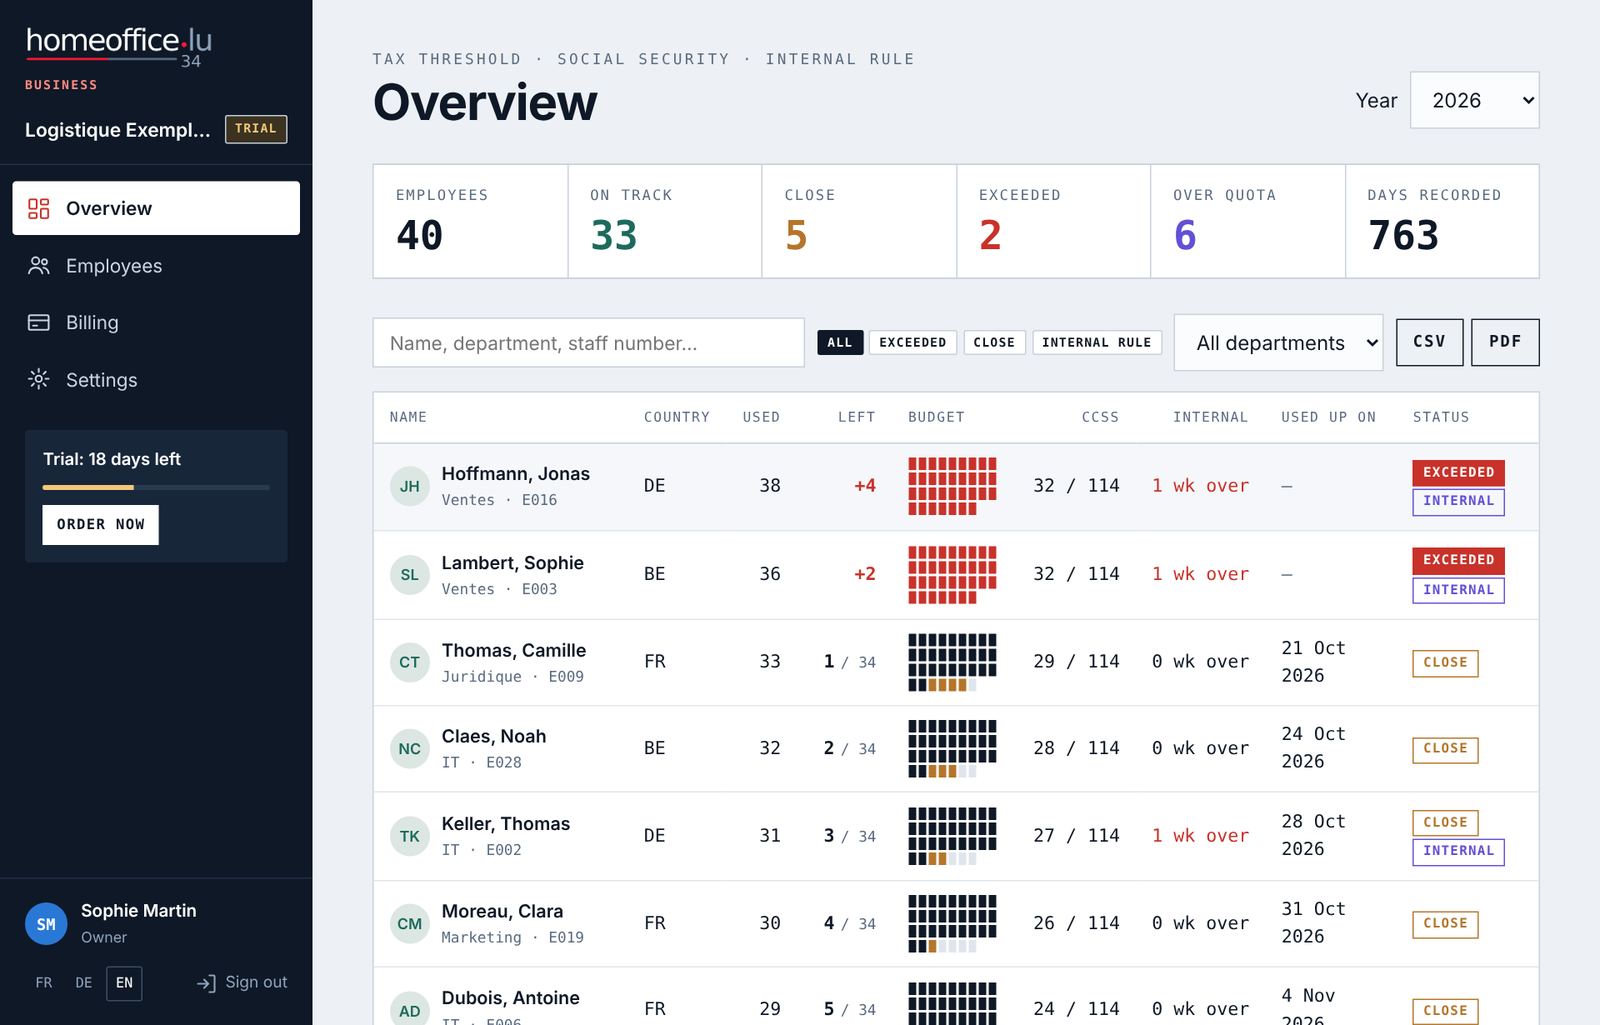This screenshot has width=1600, height=1025.
Task: Click the Overview grid icon in sidebar
Action: point(39,208)
